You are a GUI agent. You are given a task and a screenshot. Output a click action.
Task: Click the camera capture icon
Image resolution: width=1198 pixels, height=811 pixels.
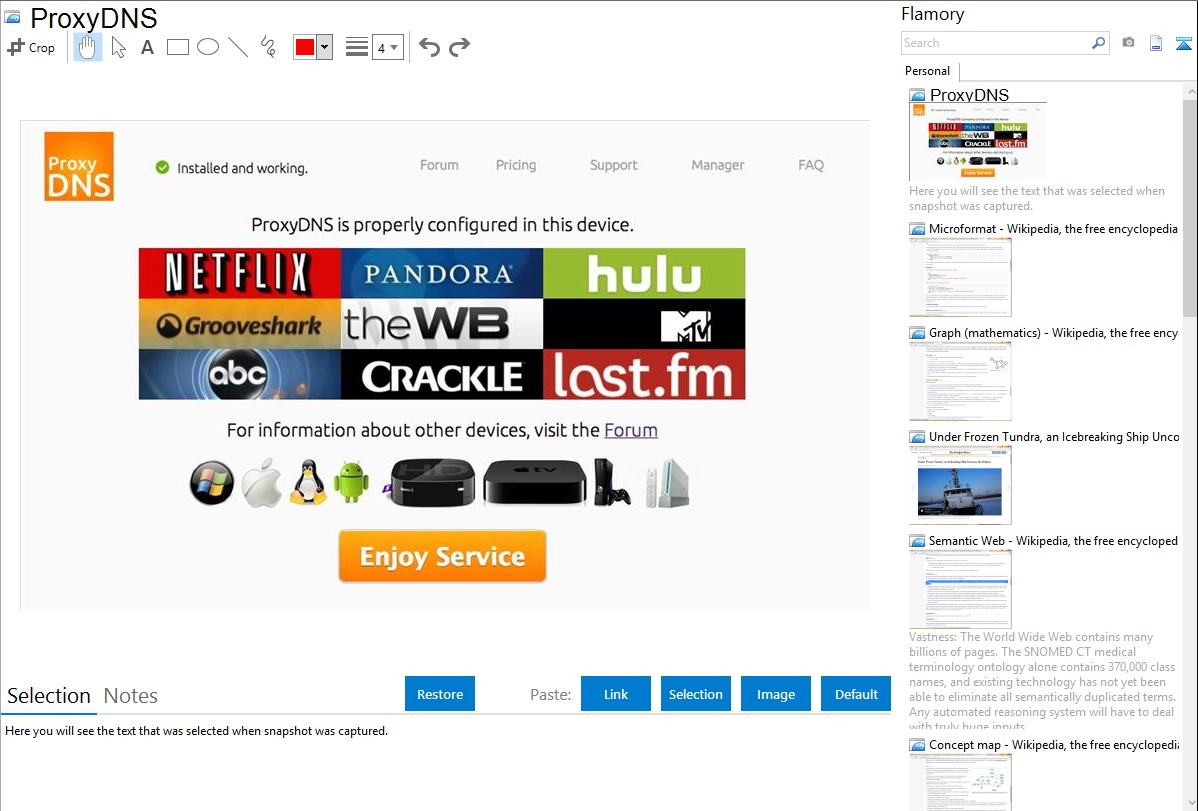1128,43
